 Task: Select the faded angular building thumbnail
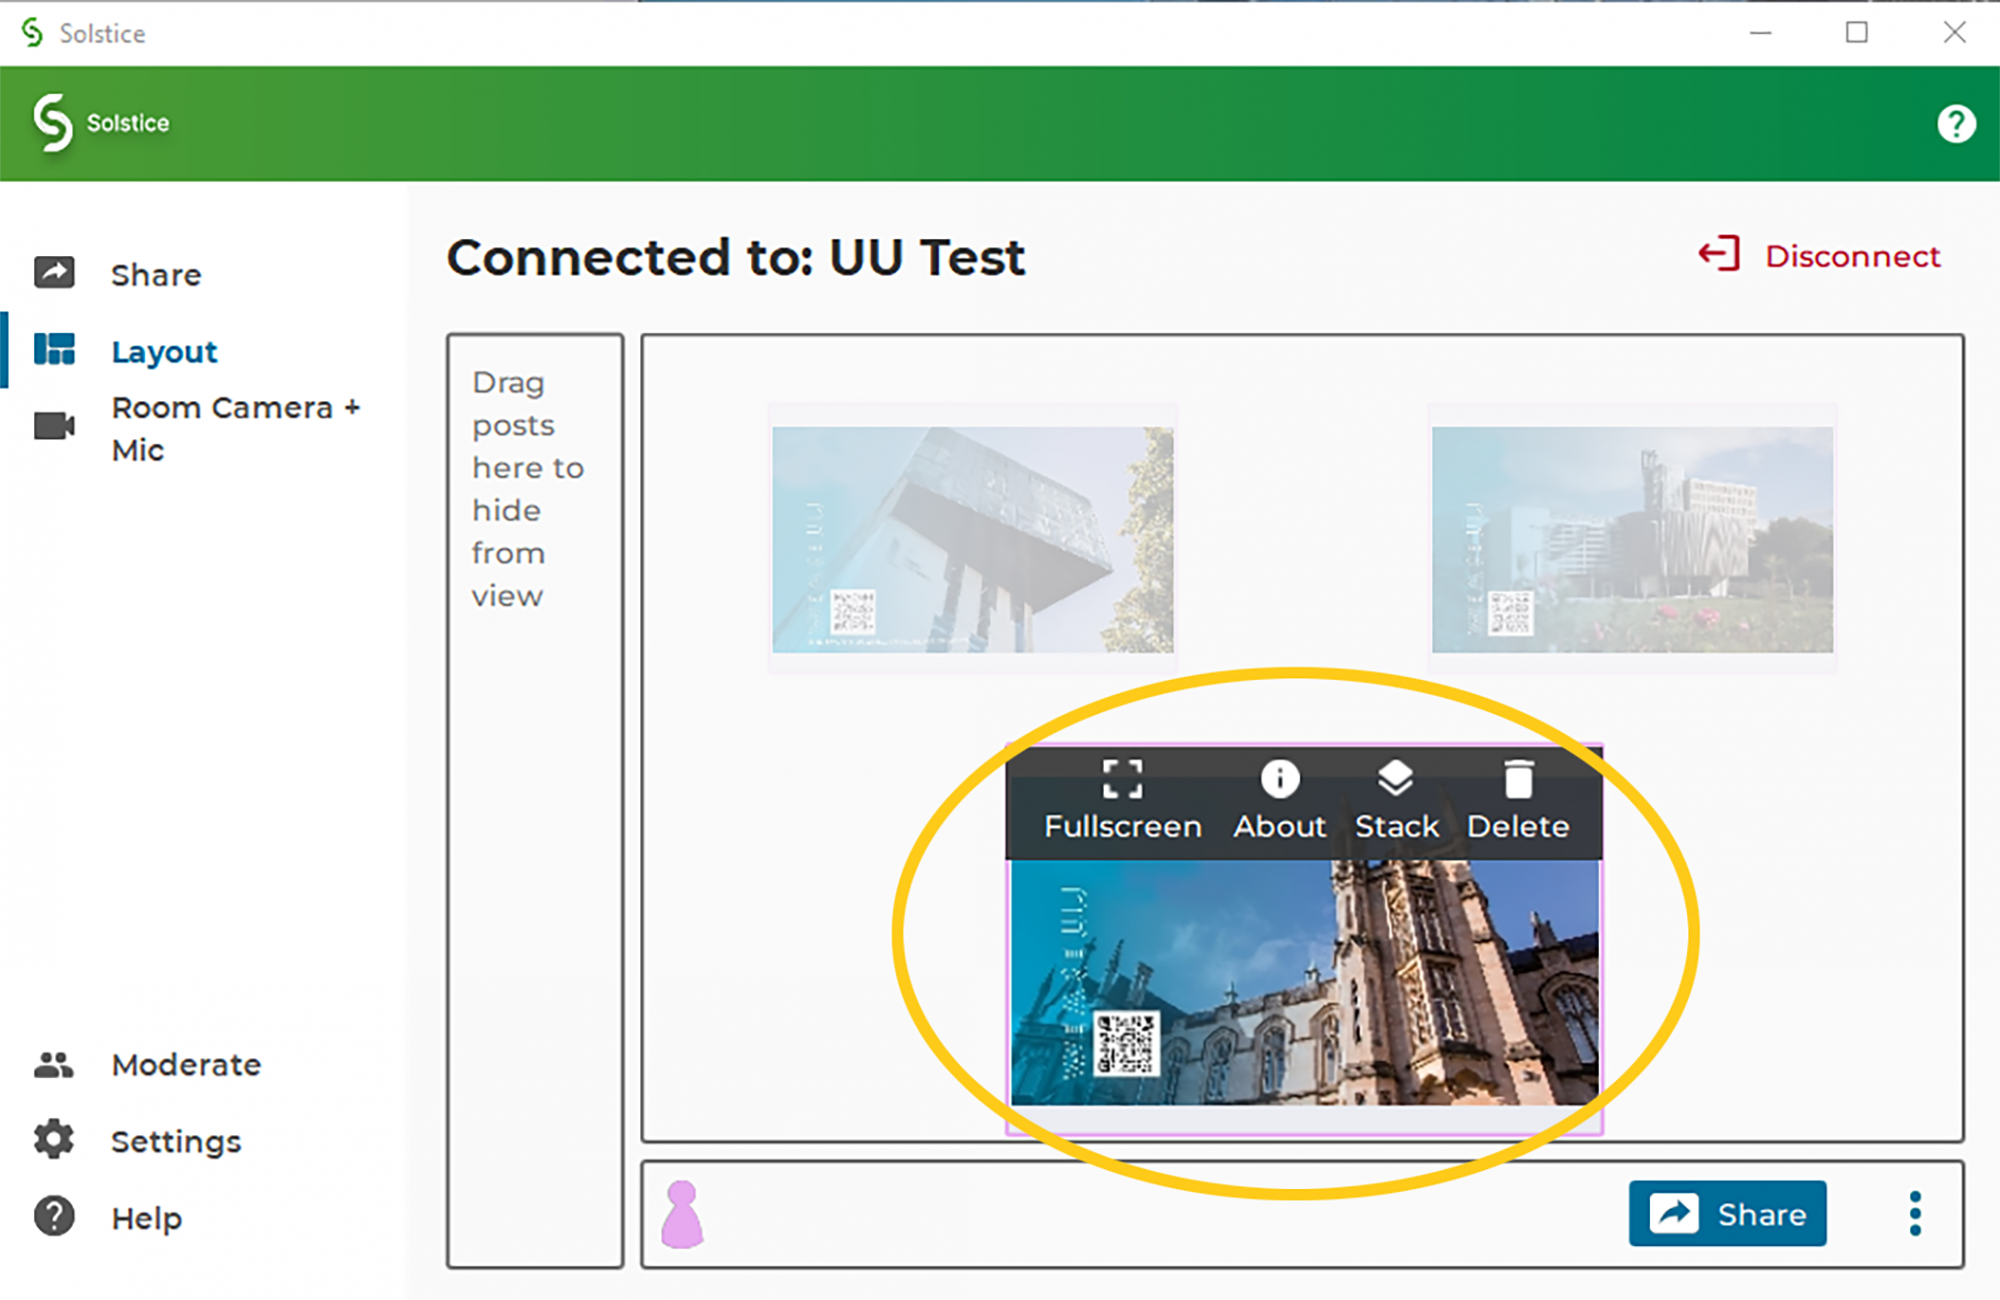pos(972,539)
